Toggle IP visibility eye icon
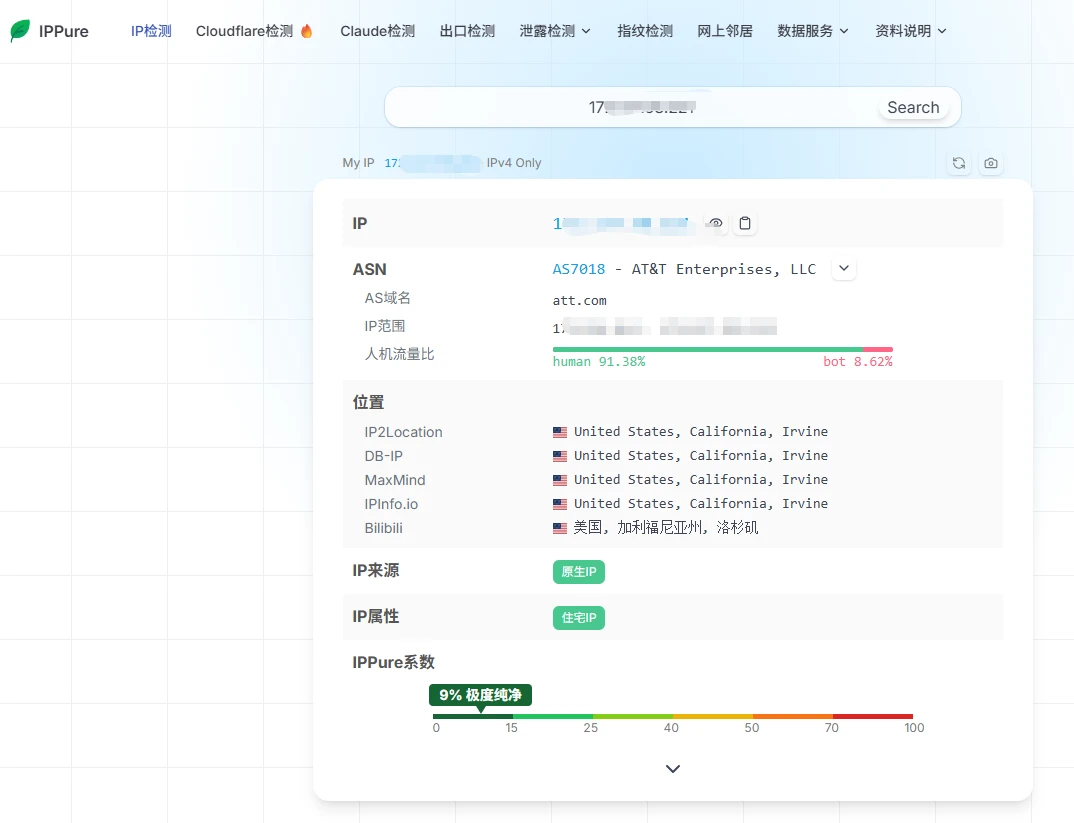Screen dimensions: 1074x823 716,223
